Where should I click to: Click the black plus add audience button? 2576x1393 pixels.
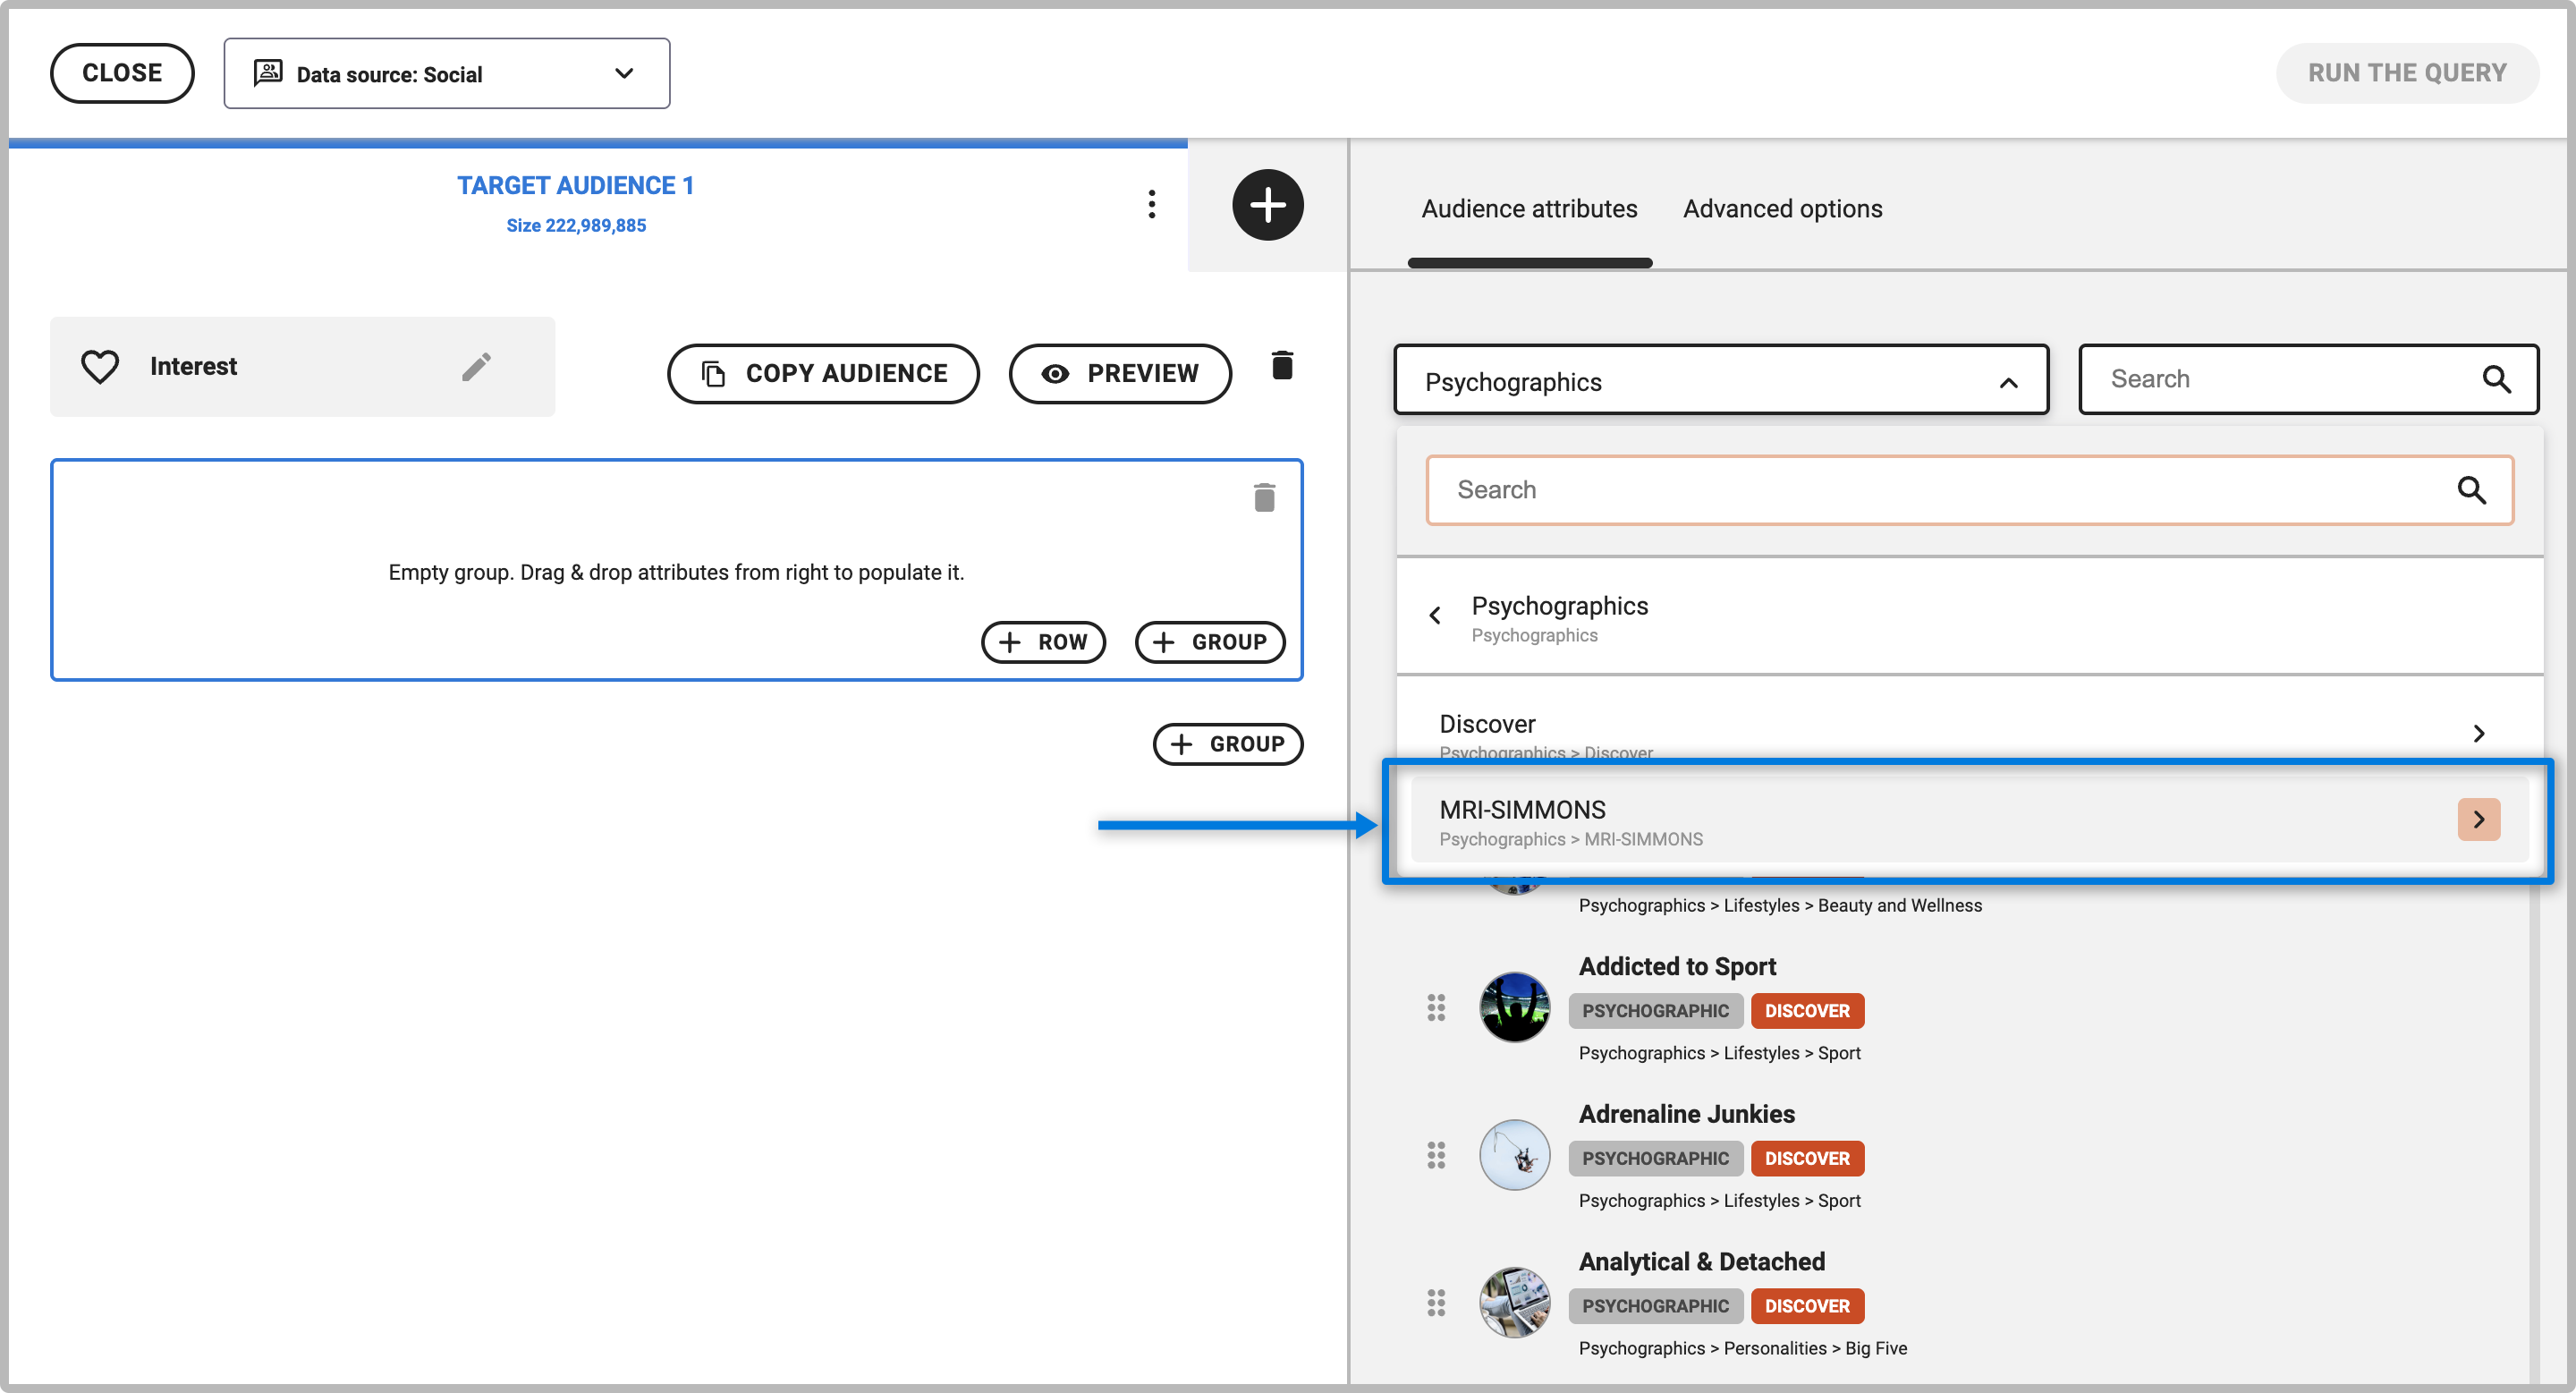1267,205
